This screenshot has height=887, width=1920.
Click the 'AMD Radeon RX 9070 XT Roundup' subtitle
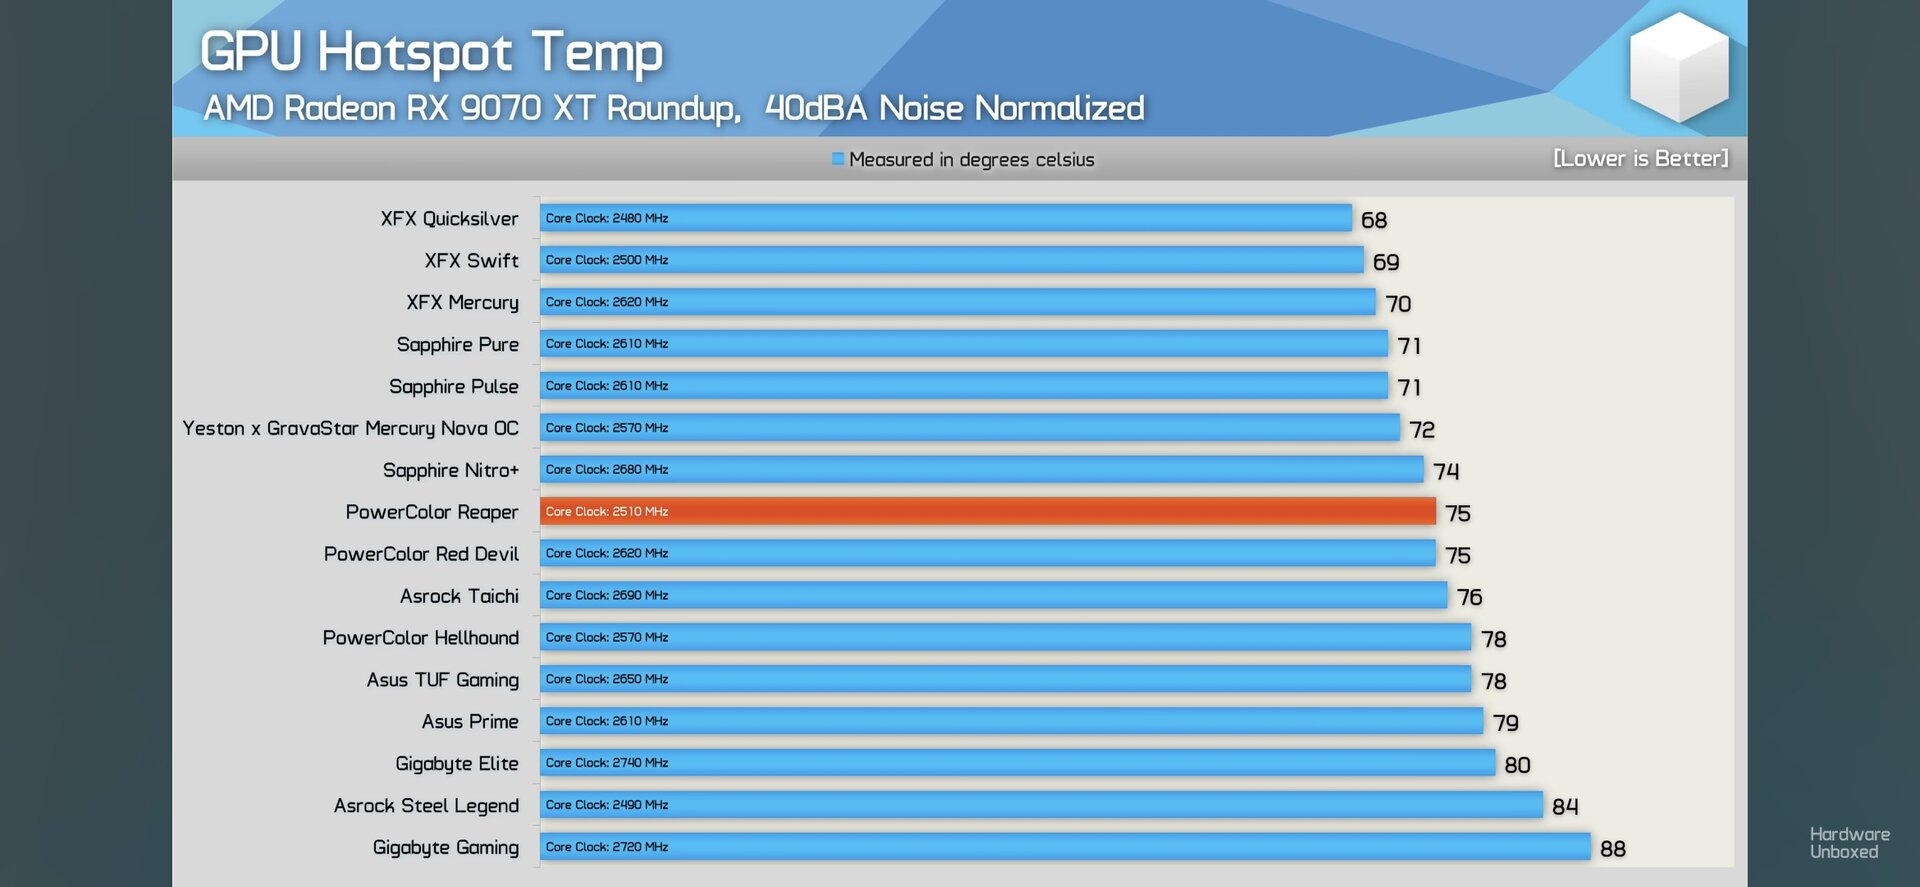tap(472, 108)
